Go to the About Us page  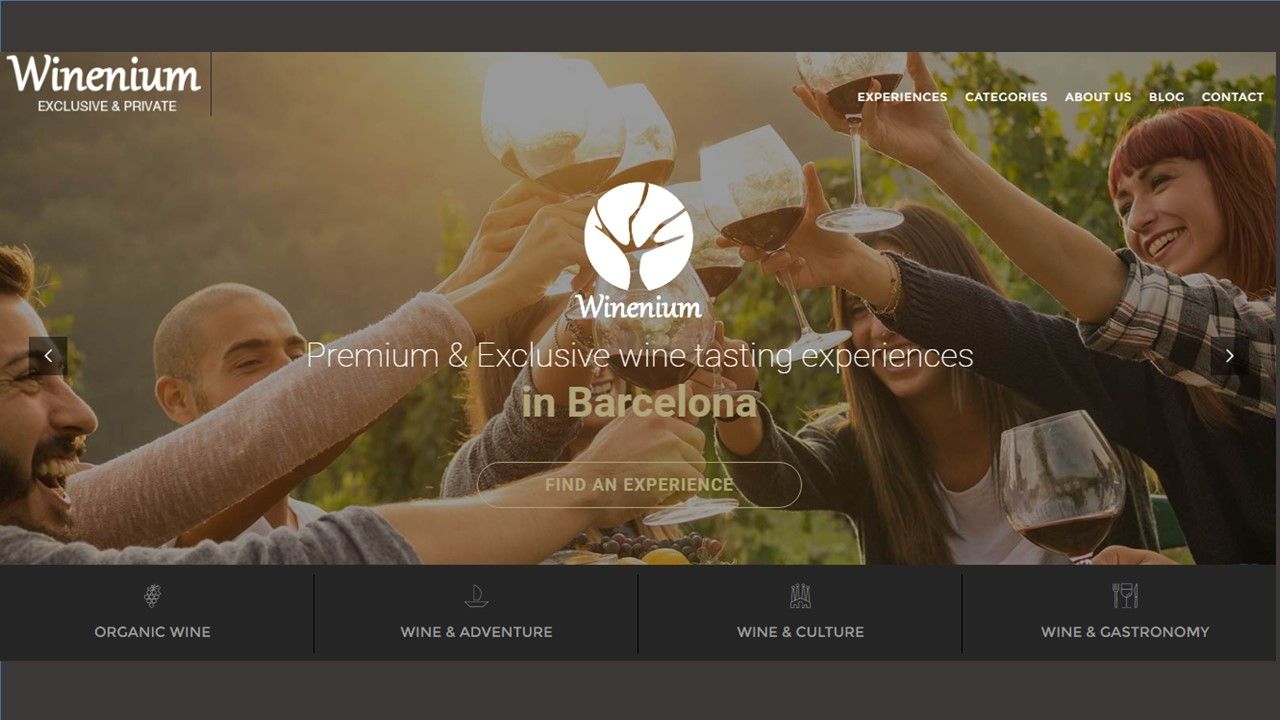coord(1098,97)
